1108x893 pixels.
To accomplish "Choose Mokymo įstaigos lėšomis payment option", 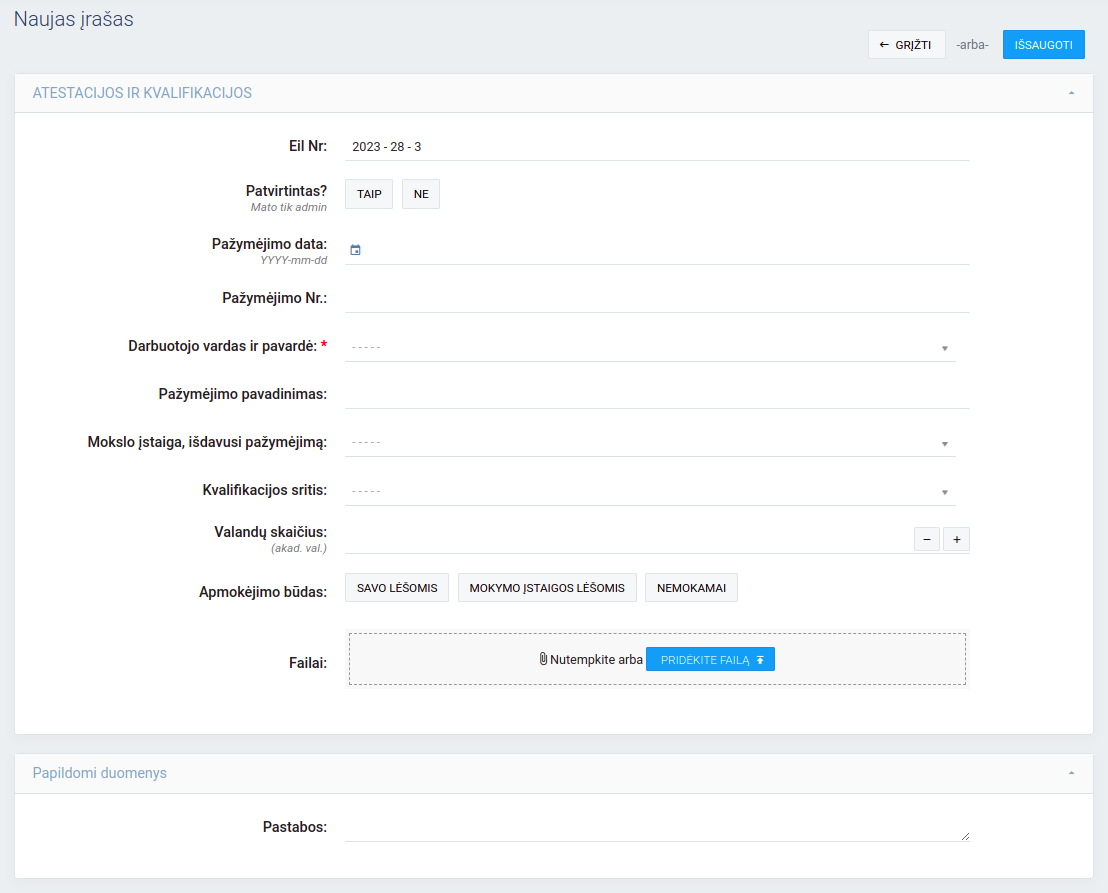I will (547, 588).
